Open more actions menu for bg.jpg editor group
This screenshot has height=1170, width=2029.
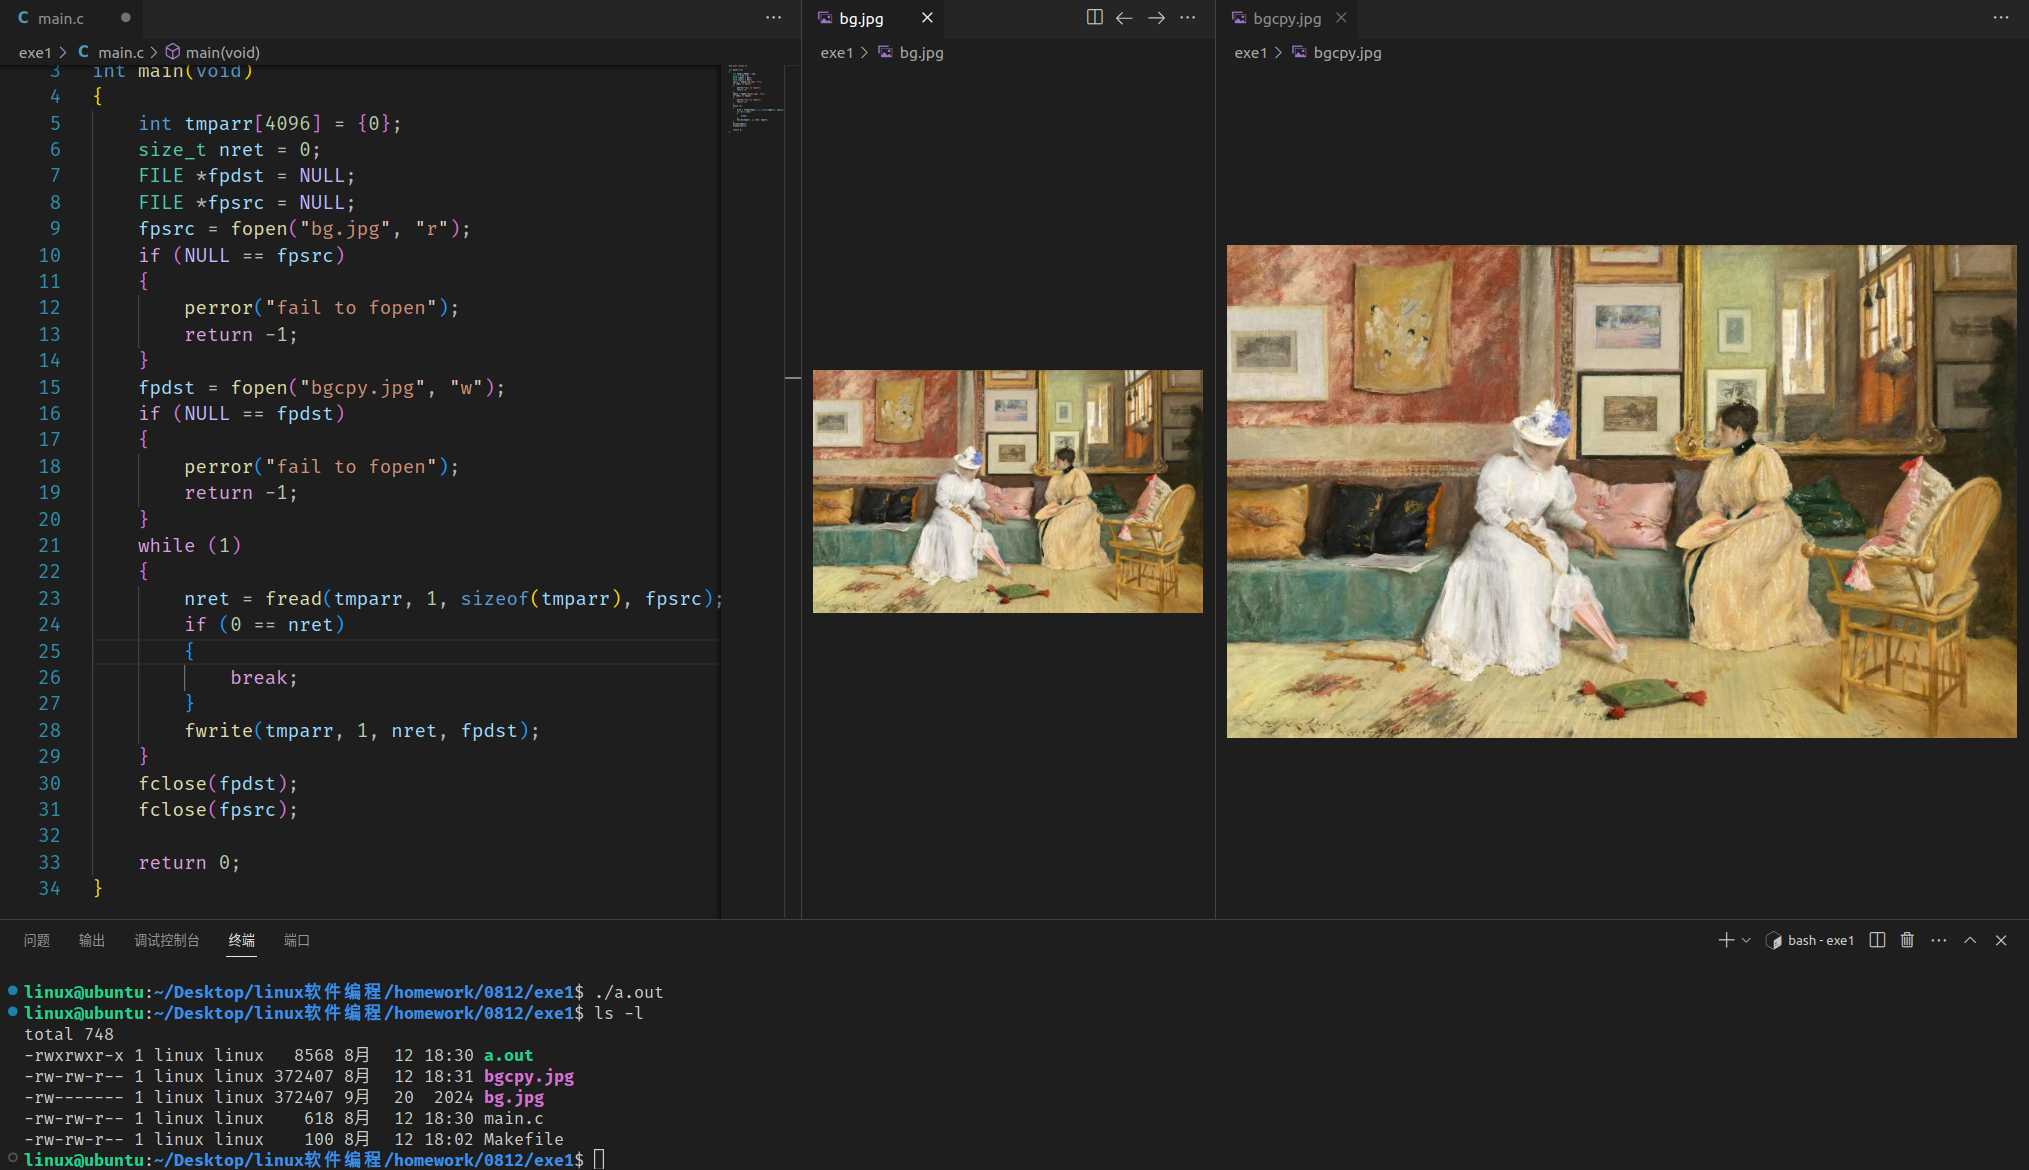point(1187,17)
